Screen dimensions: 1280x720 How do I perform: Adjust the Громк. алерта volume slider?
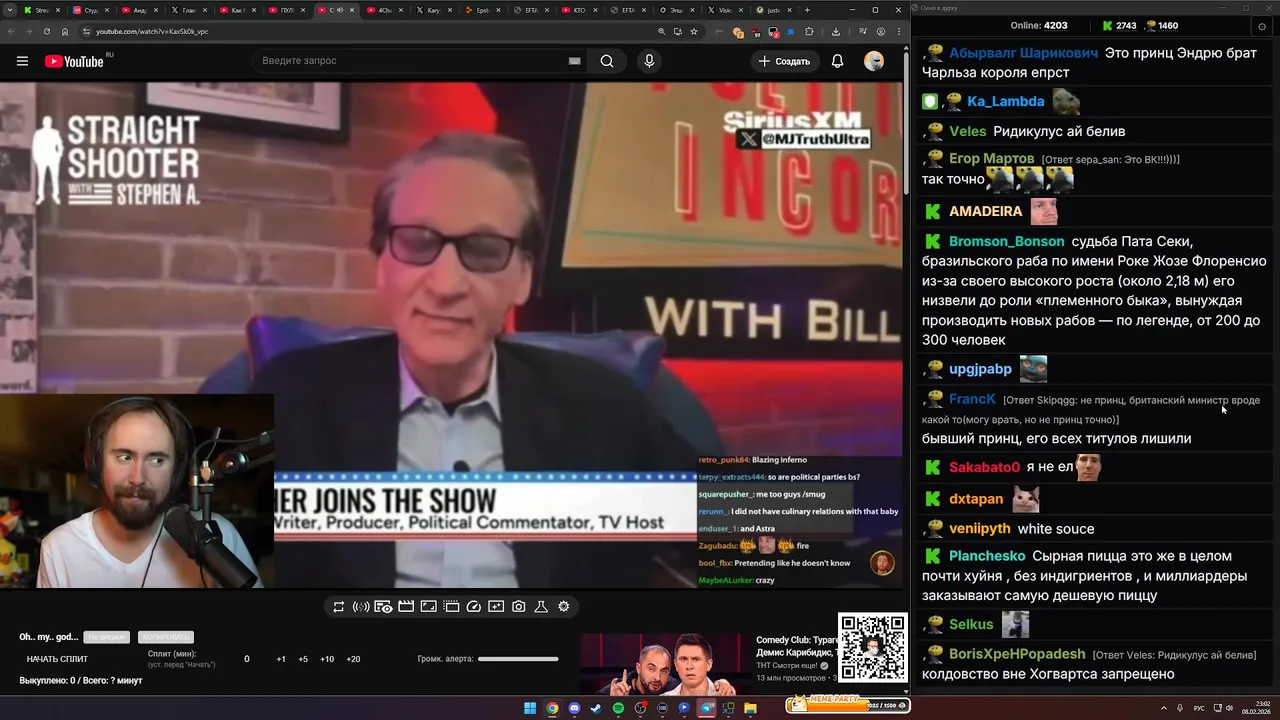tap(518, 659)
